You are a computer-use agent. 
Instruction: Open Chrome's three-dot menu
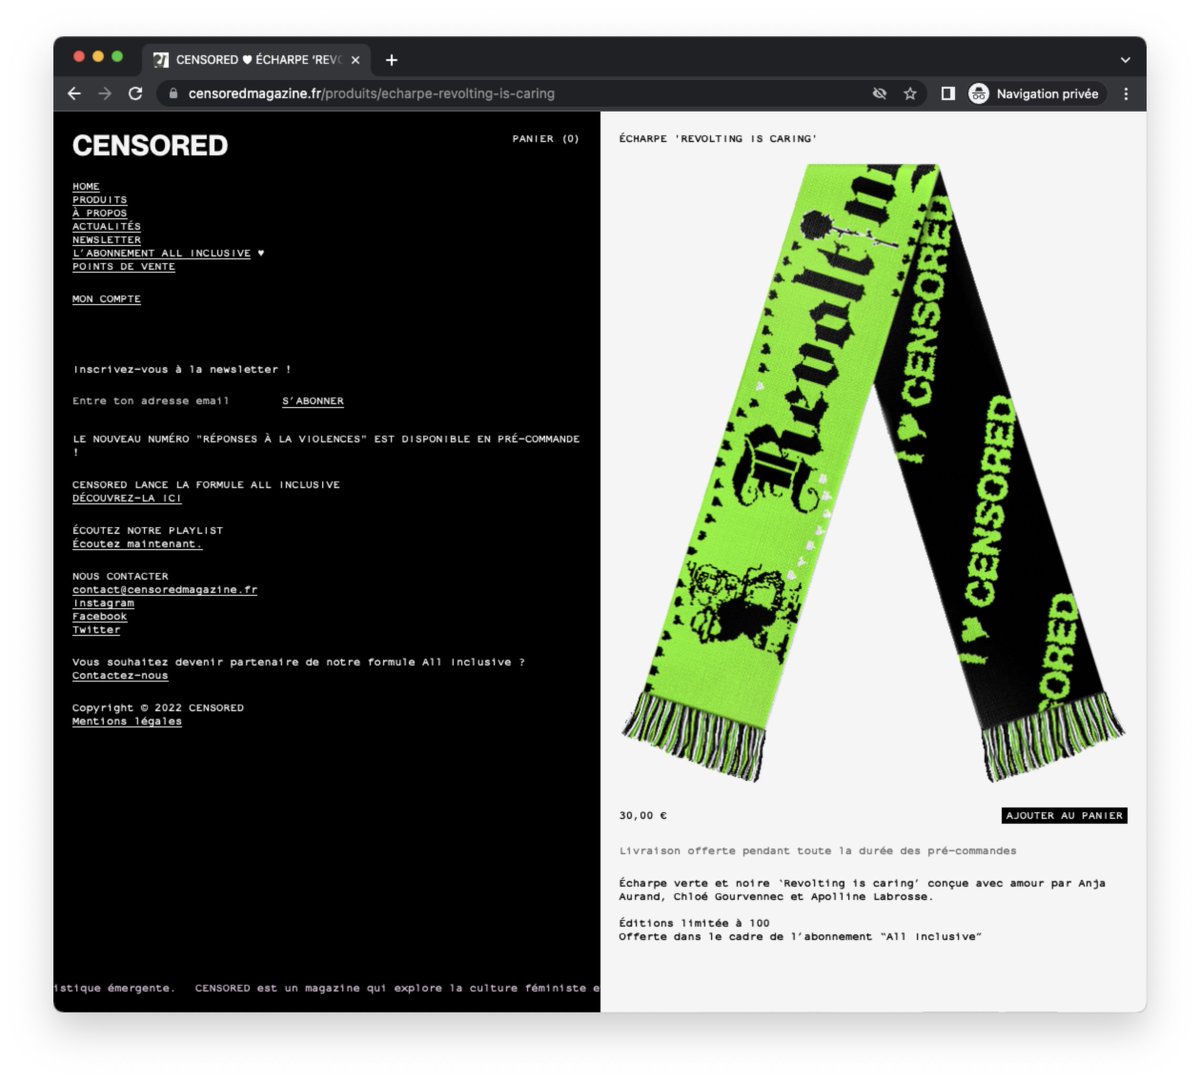tap(1126, 93)
